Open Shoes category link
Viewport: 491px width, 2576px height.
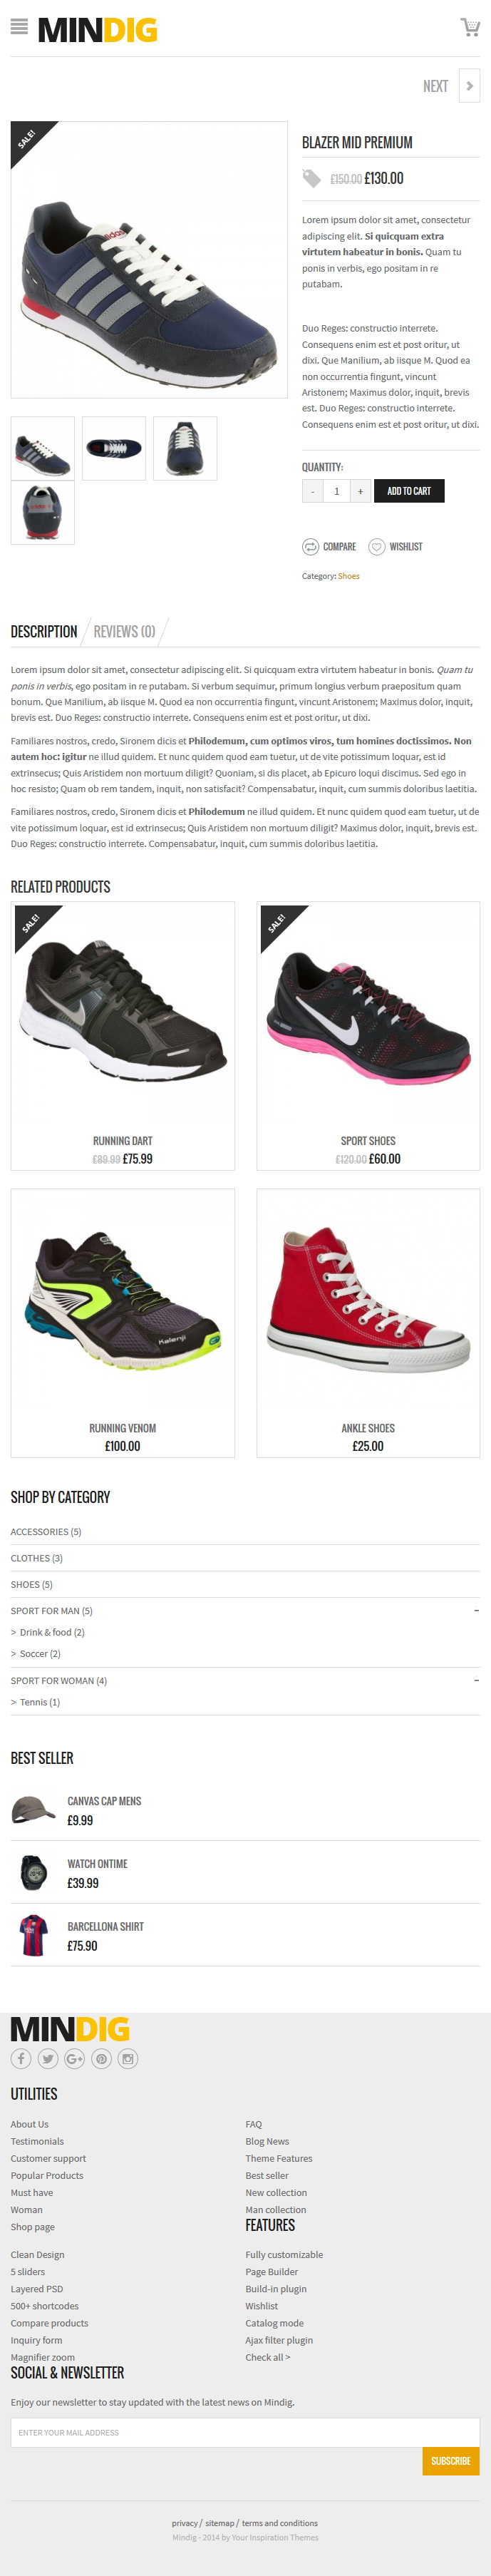click(349, 576)
